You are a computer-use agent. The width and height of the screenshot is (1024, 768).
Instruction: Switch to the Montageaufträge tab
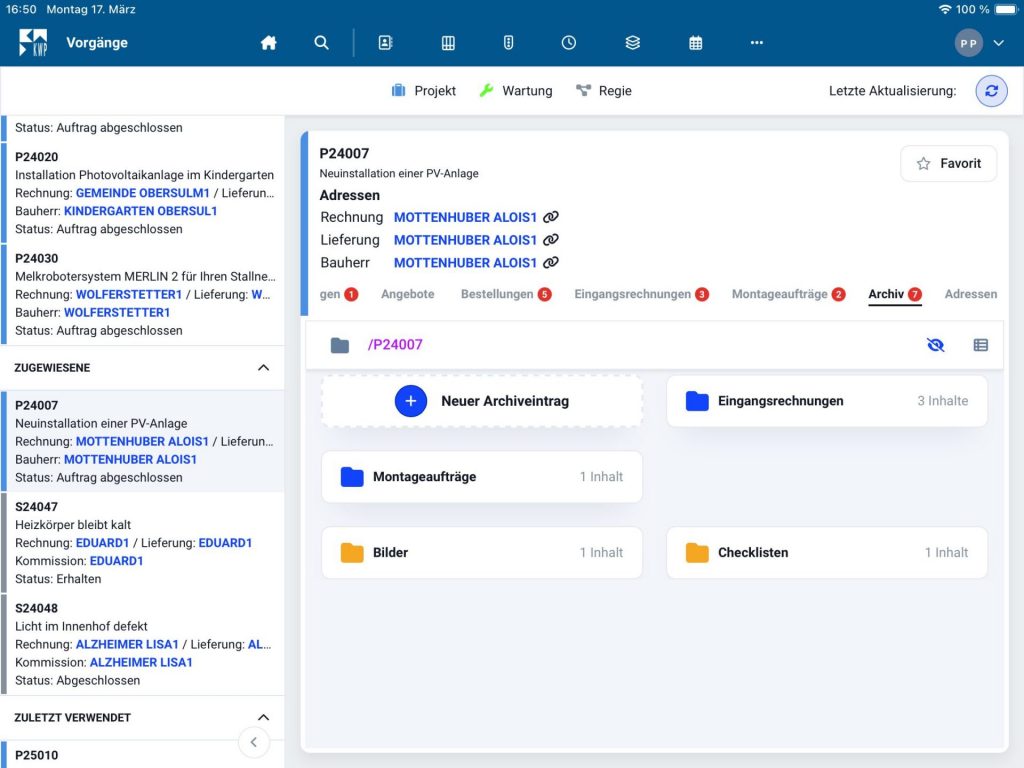(x=788, y=294)
